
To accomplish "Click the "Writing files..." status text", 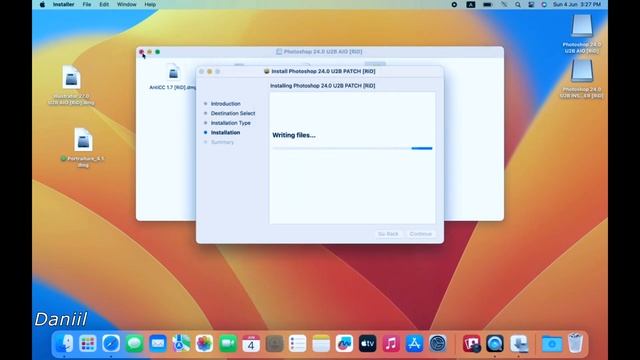I will pos(294,135).
